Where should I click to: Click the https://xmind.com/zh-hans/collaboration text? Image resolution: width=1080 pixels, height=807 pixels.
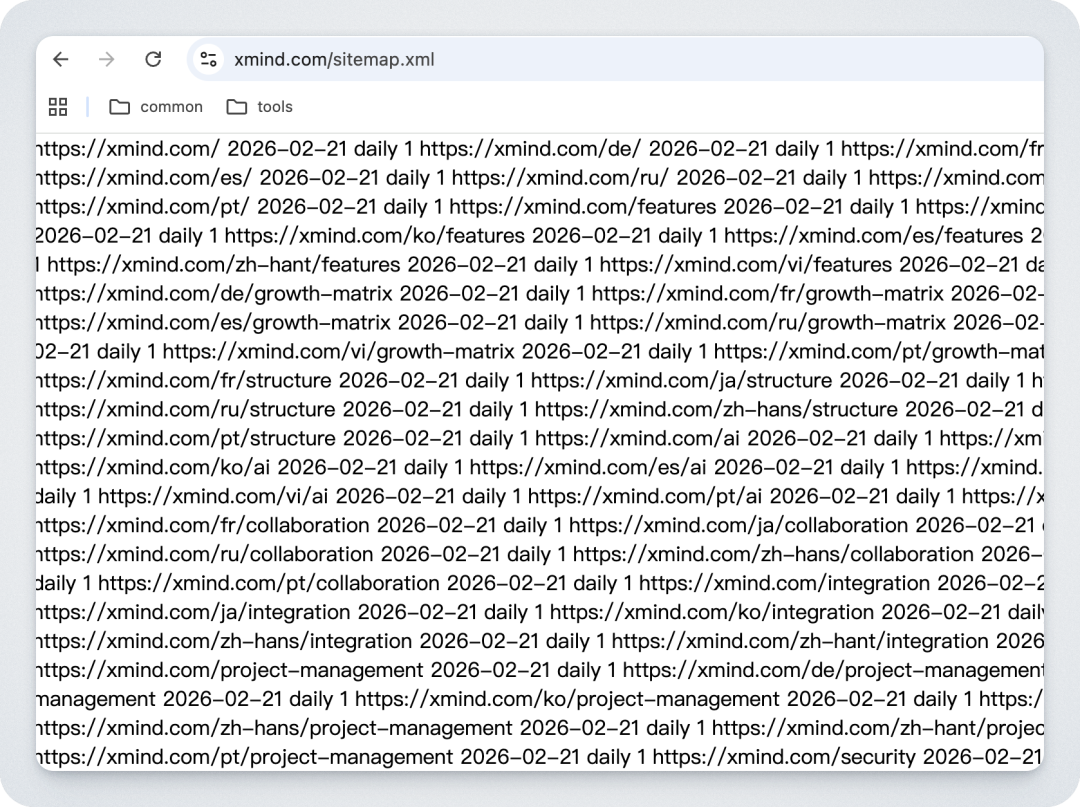(773, 554)
